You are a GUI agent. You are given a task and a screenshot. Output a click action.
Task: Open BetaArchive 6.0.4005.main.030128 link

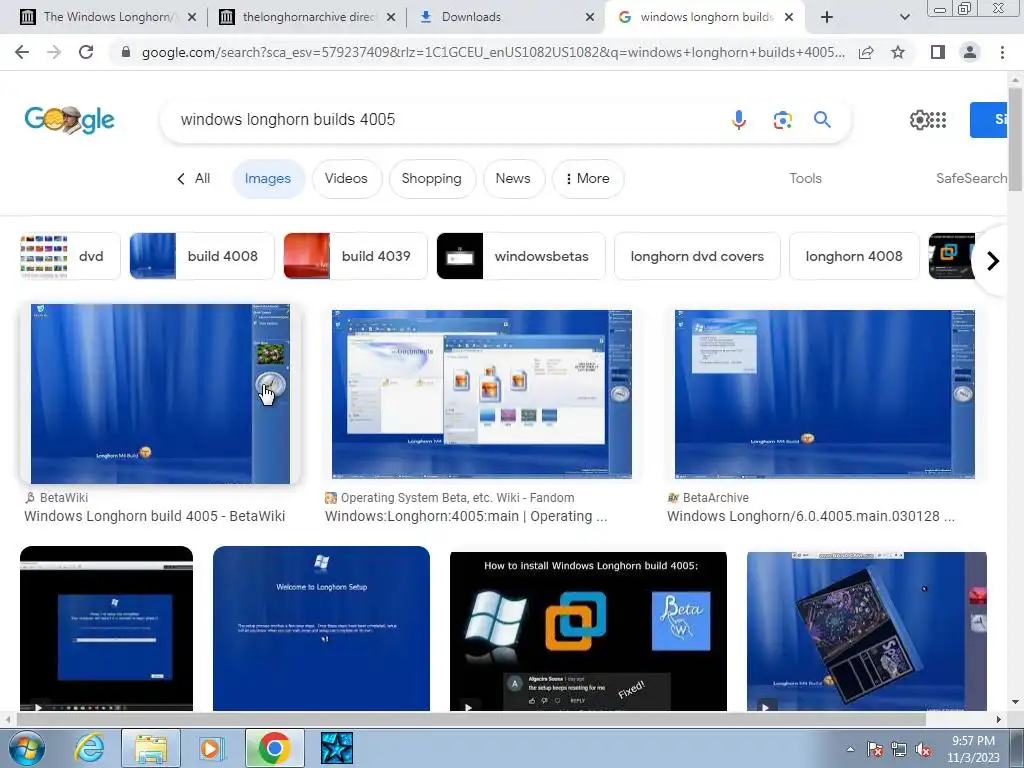[x=810, y=516]
